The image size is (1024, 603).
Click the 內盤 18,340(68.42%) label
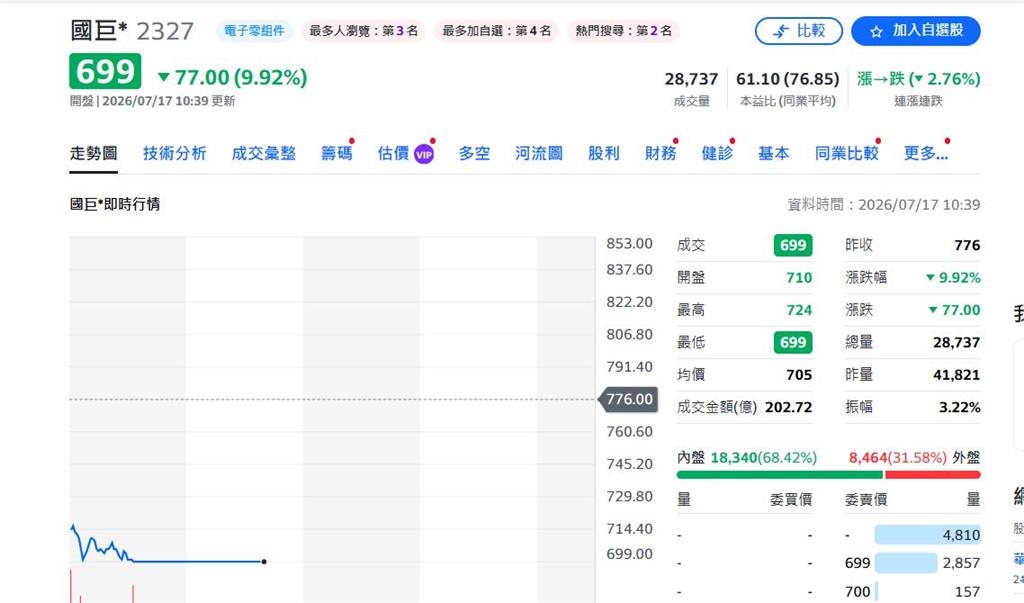(x=746, y=458)
